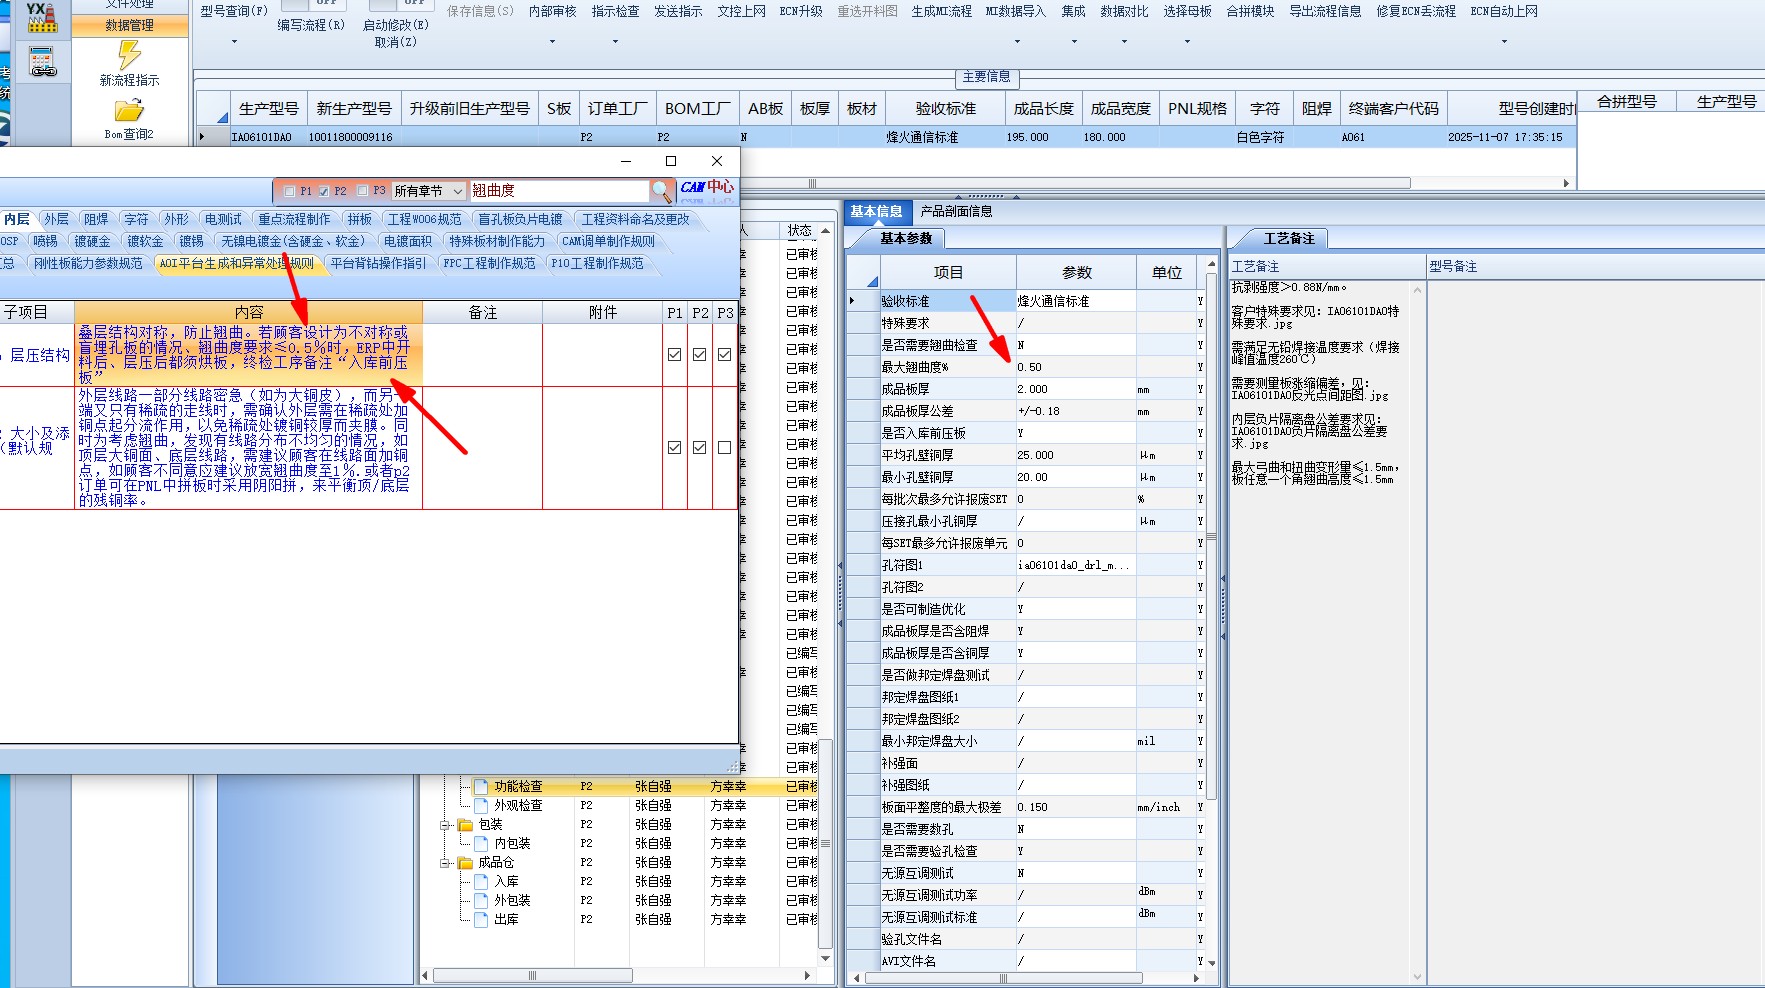This screenshot has height=988, width=1765.
Task: Click the 包装 folder icon
Action: tap(465, 825)
